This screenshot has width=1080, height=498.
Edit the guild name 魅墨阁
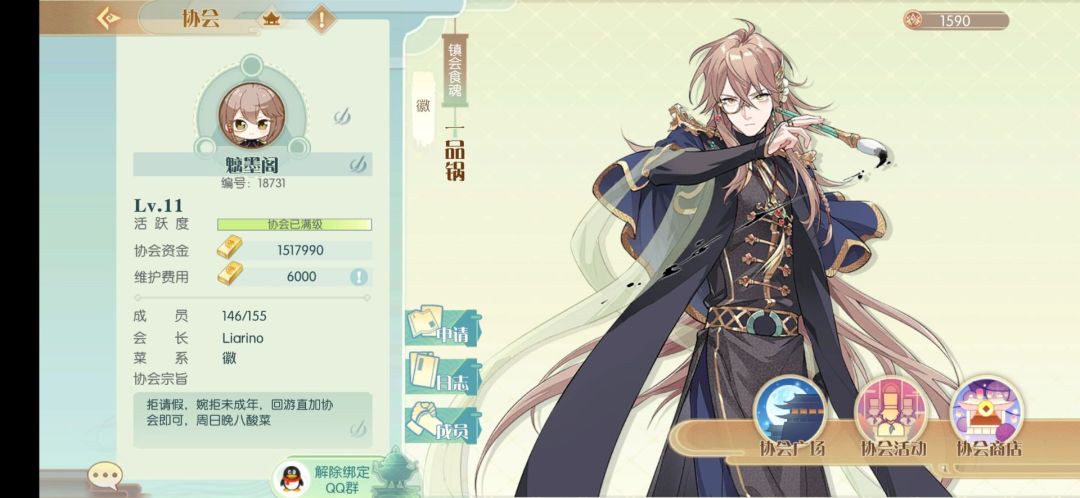[252, 165]
